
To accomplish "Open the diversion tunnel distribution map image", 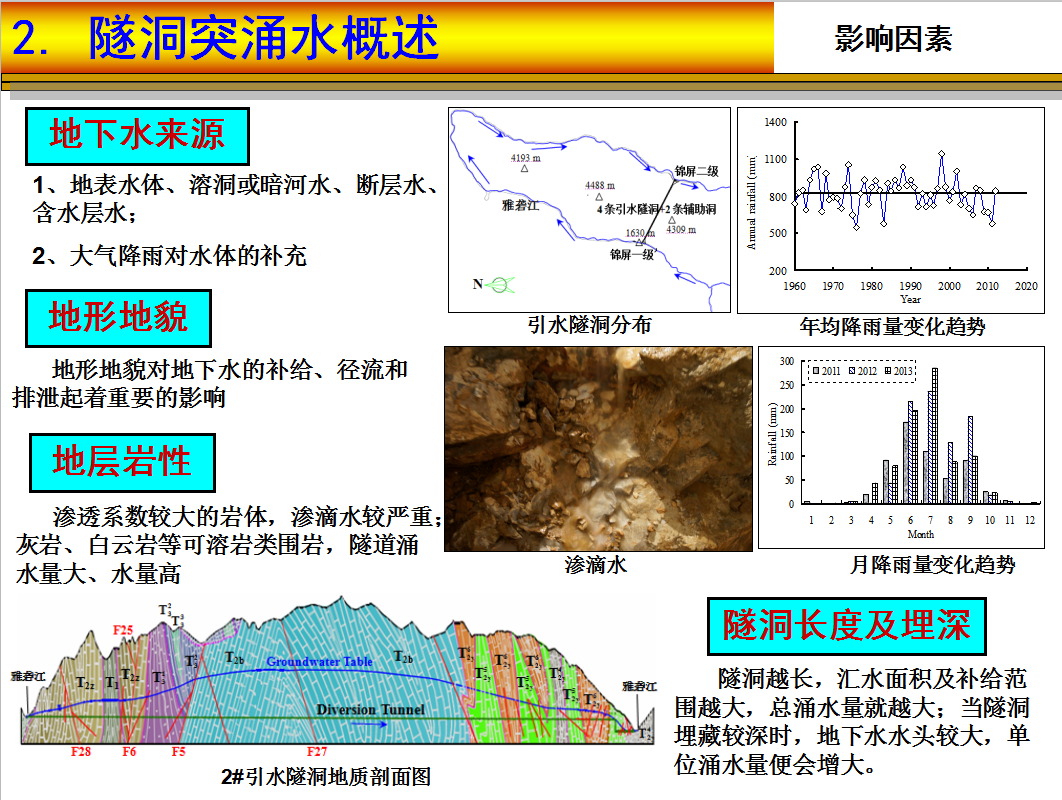I will tap(589, 210).
